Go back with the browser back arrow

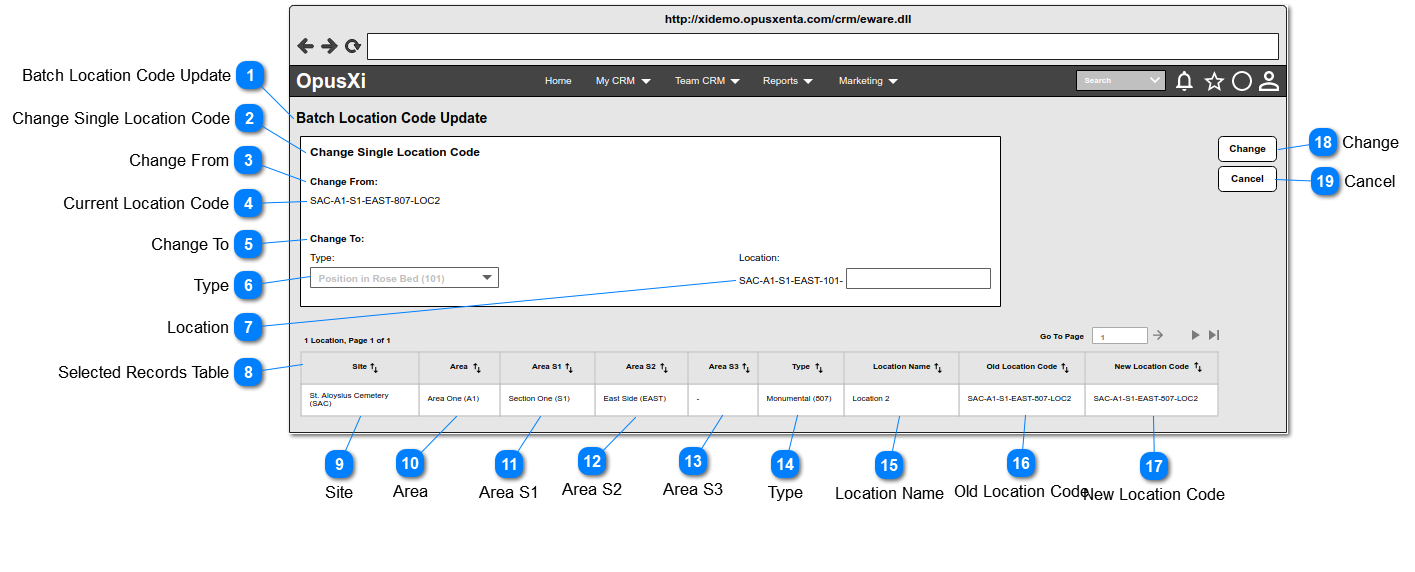coord(306,46)
